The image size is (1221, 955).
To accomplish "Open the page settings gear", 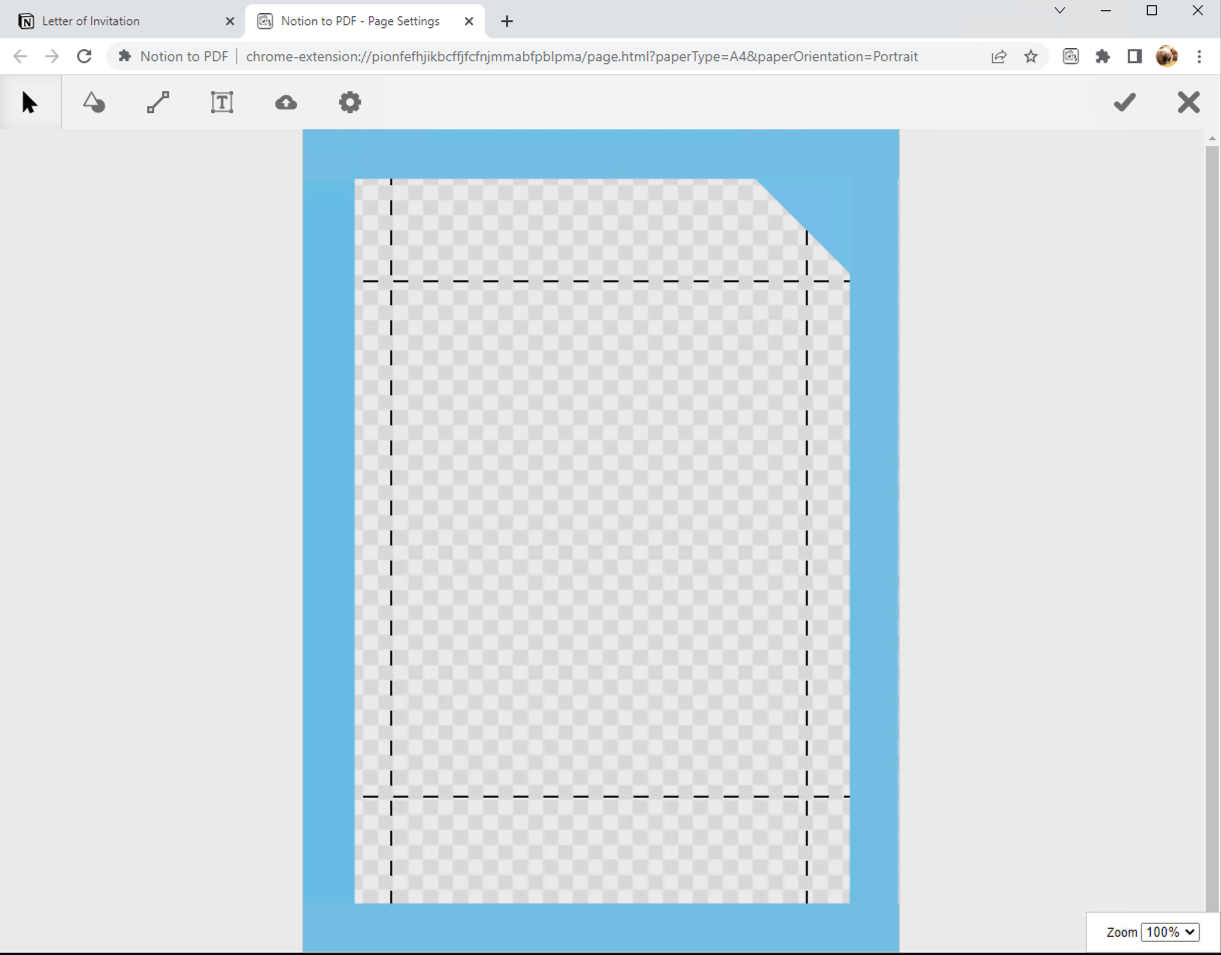I will pos(350,101).
